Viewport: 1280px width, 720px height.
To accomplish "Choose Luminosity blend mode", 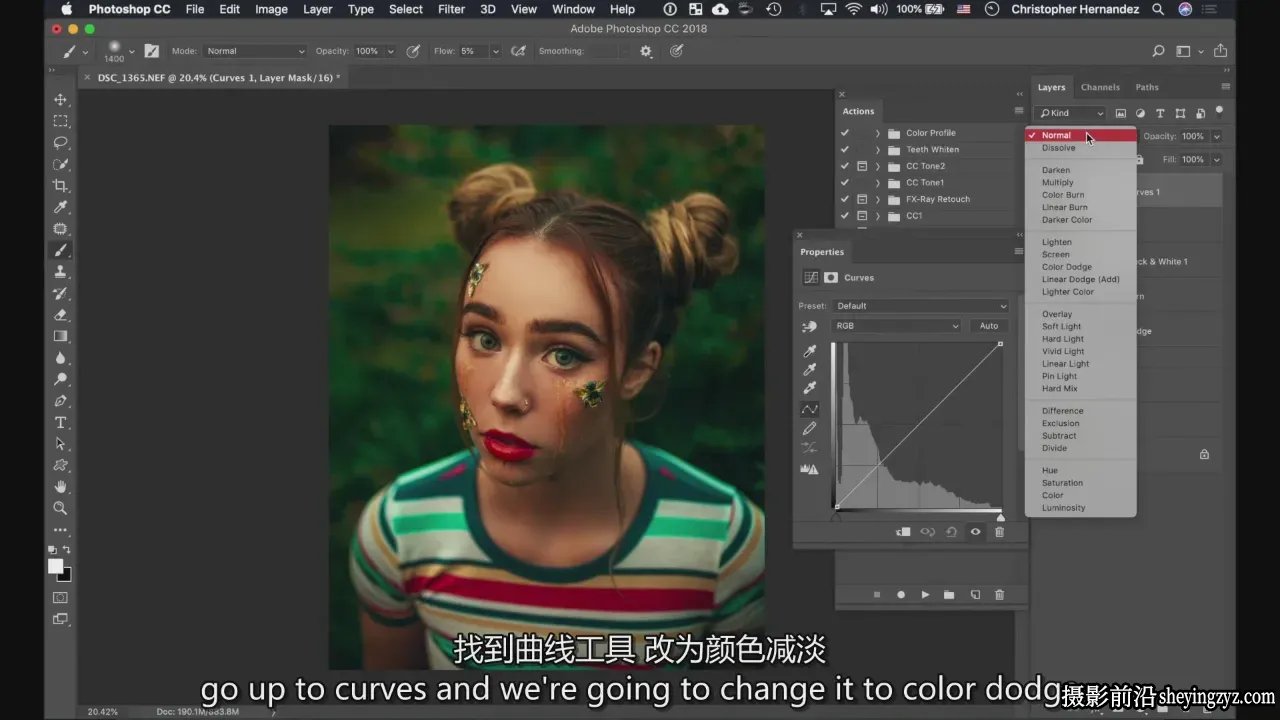I will [x=1063, y=508].
